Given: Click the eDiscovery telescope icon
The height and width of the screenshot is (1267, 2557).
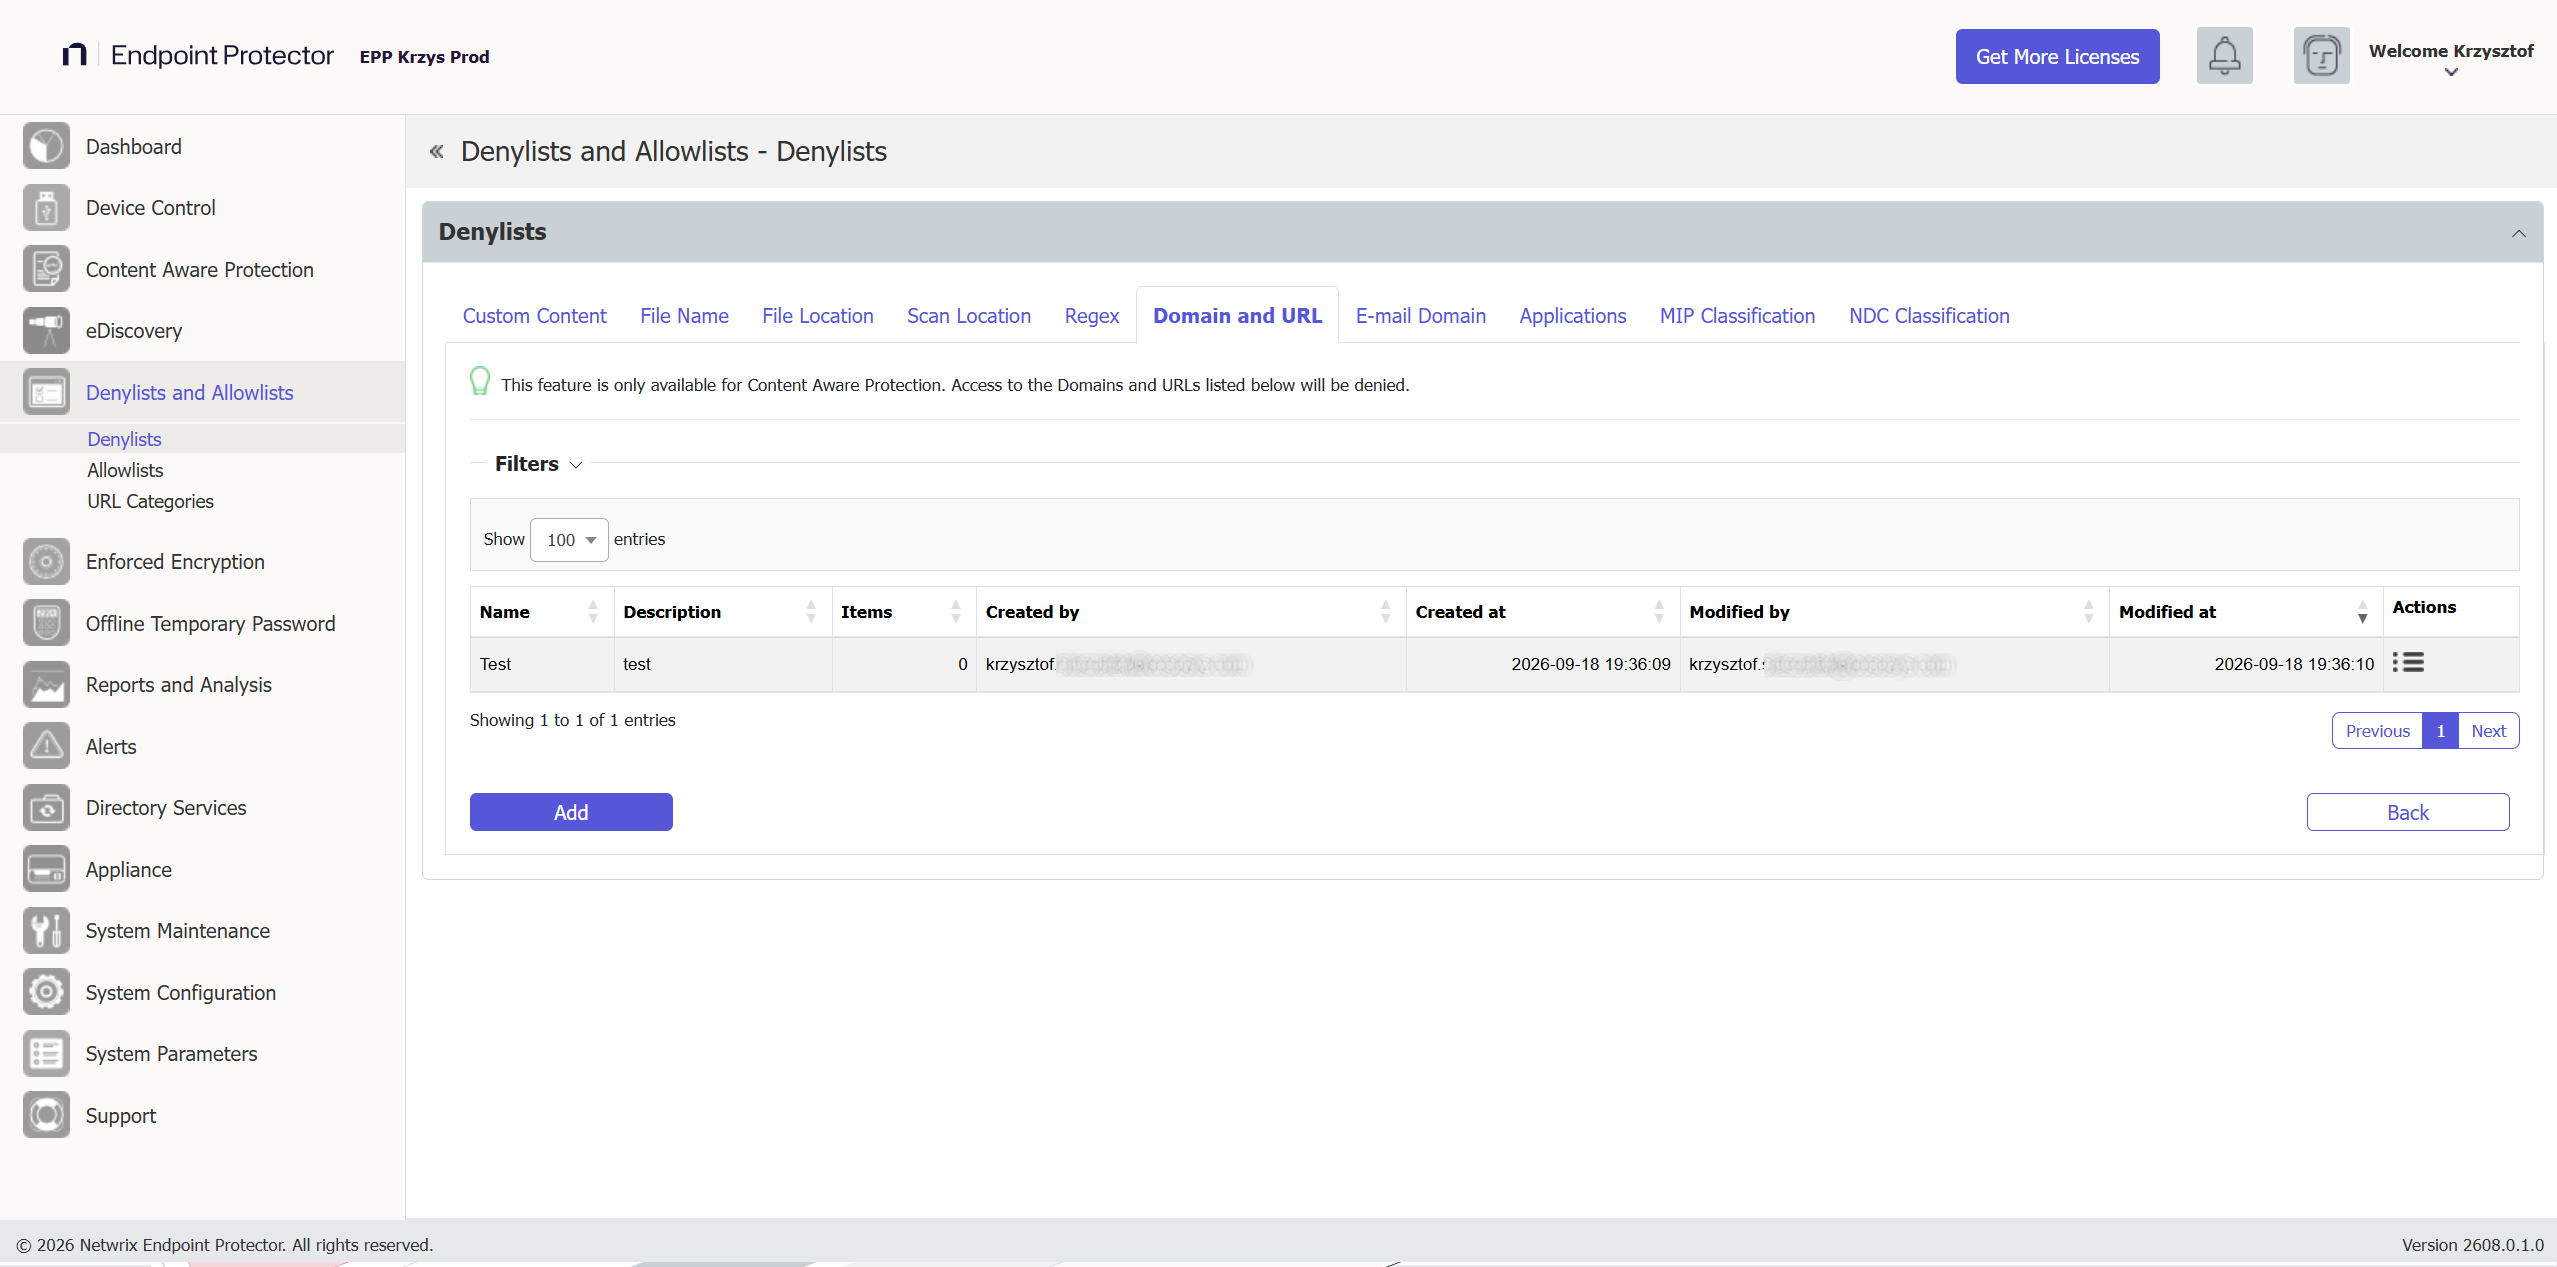Looking at the screenshot, I should (x=46, y=331).
